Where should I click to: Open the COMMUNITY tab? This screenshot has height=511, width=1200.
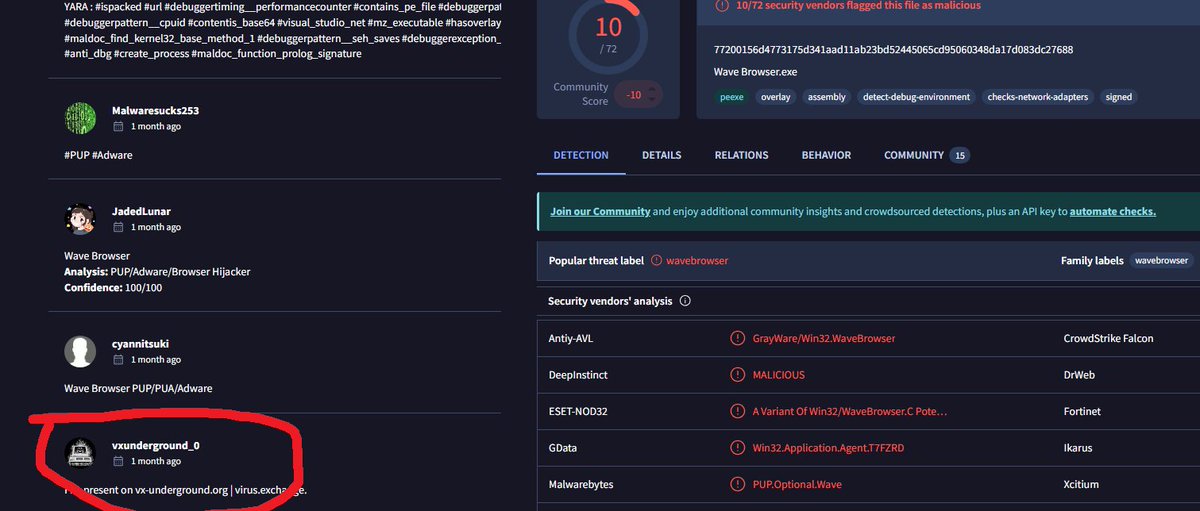tap(926, 155)
